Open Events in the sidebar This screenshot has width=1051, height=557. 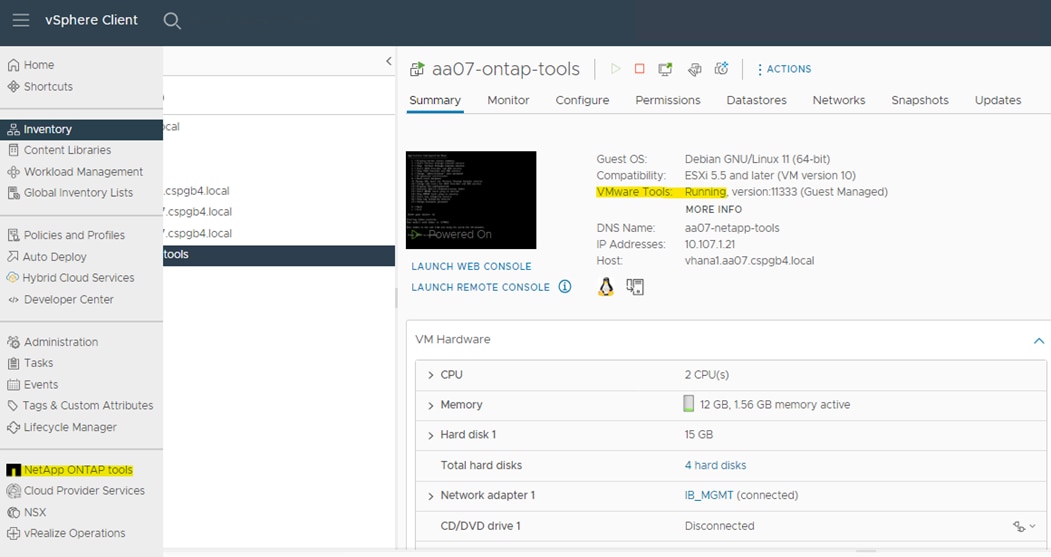pyautogui.click(x=41, y=385)
